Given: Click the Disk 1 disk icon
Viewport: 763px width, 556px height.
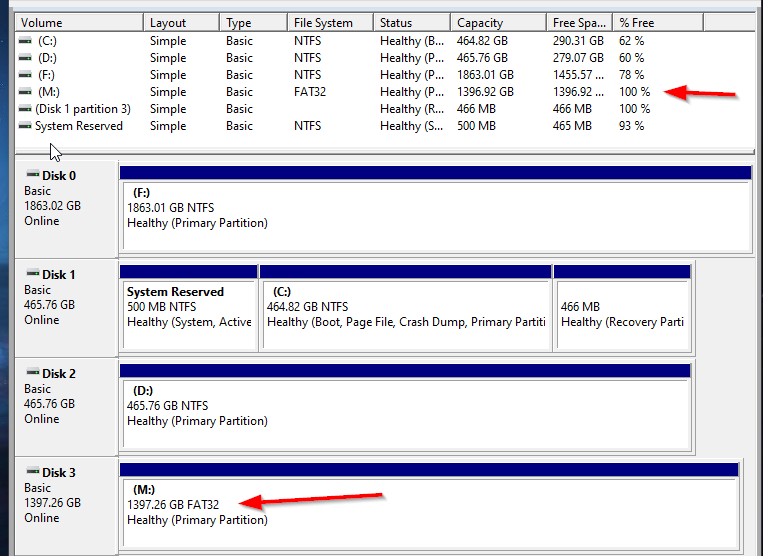Looking at the screenshot, I should (33, 273).
